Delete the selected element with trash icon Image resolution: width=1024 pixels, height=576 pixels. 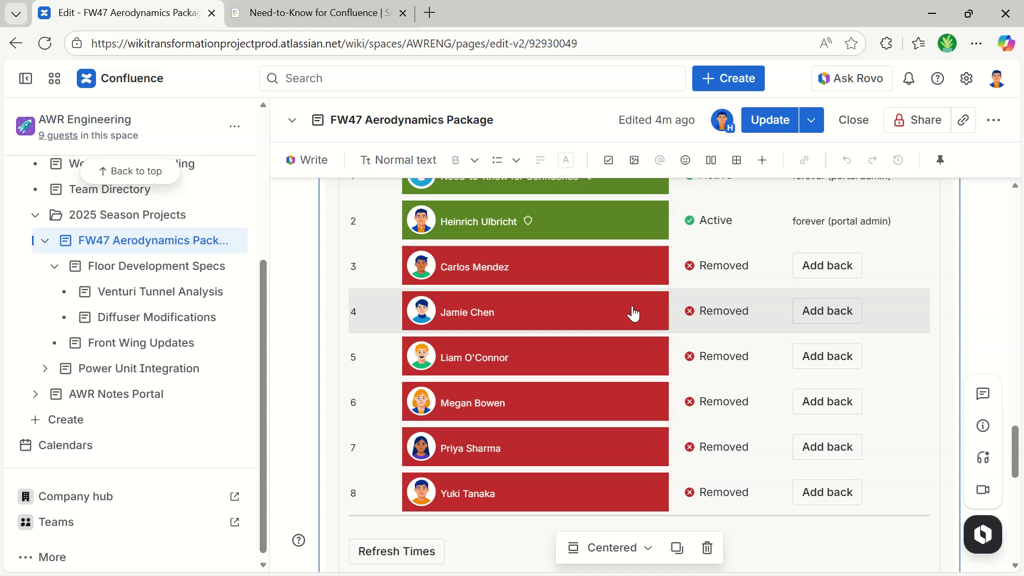click(707, 548)
